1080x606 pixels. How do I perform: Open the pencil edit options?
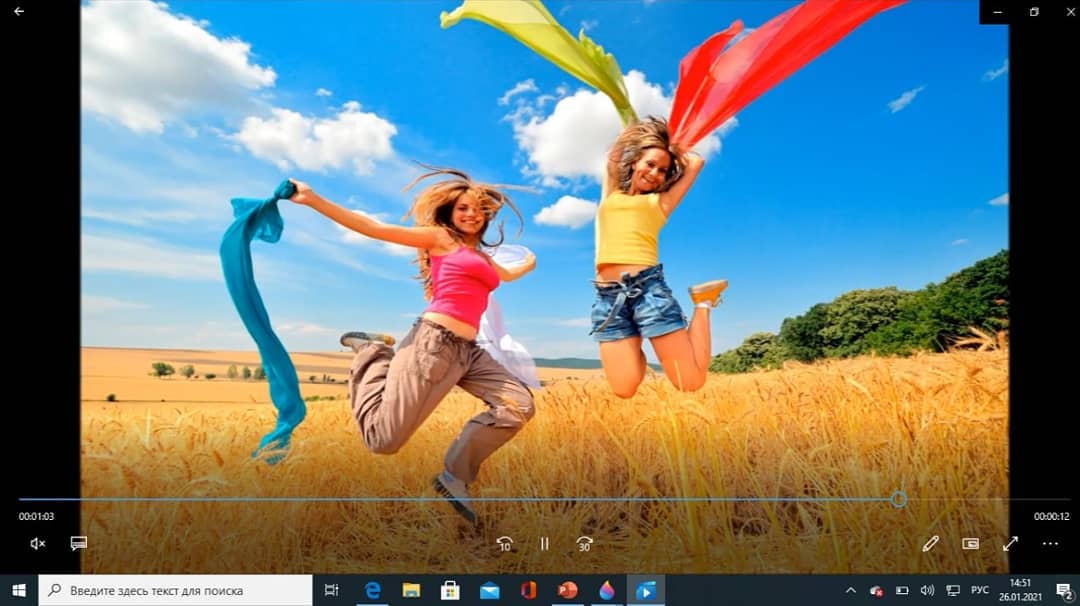[930, 544]
